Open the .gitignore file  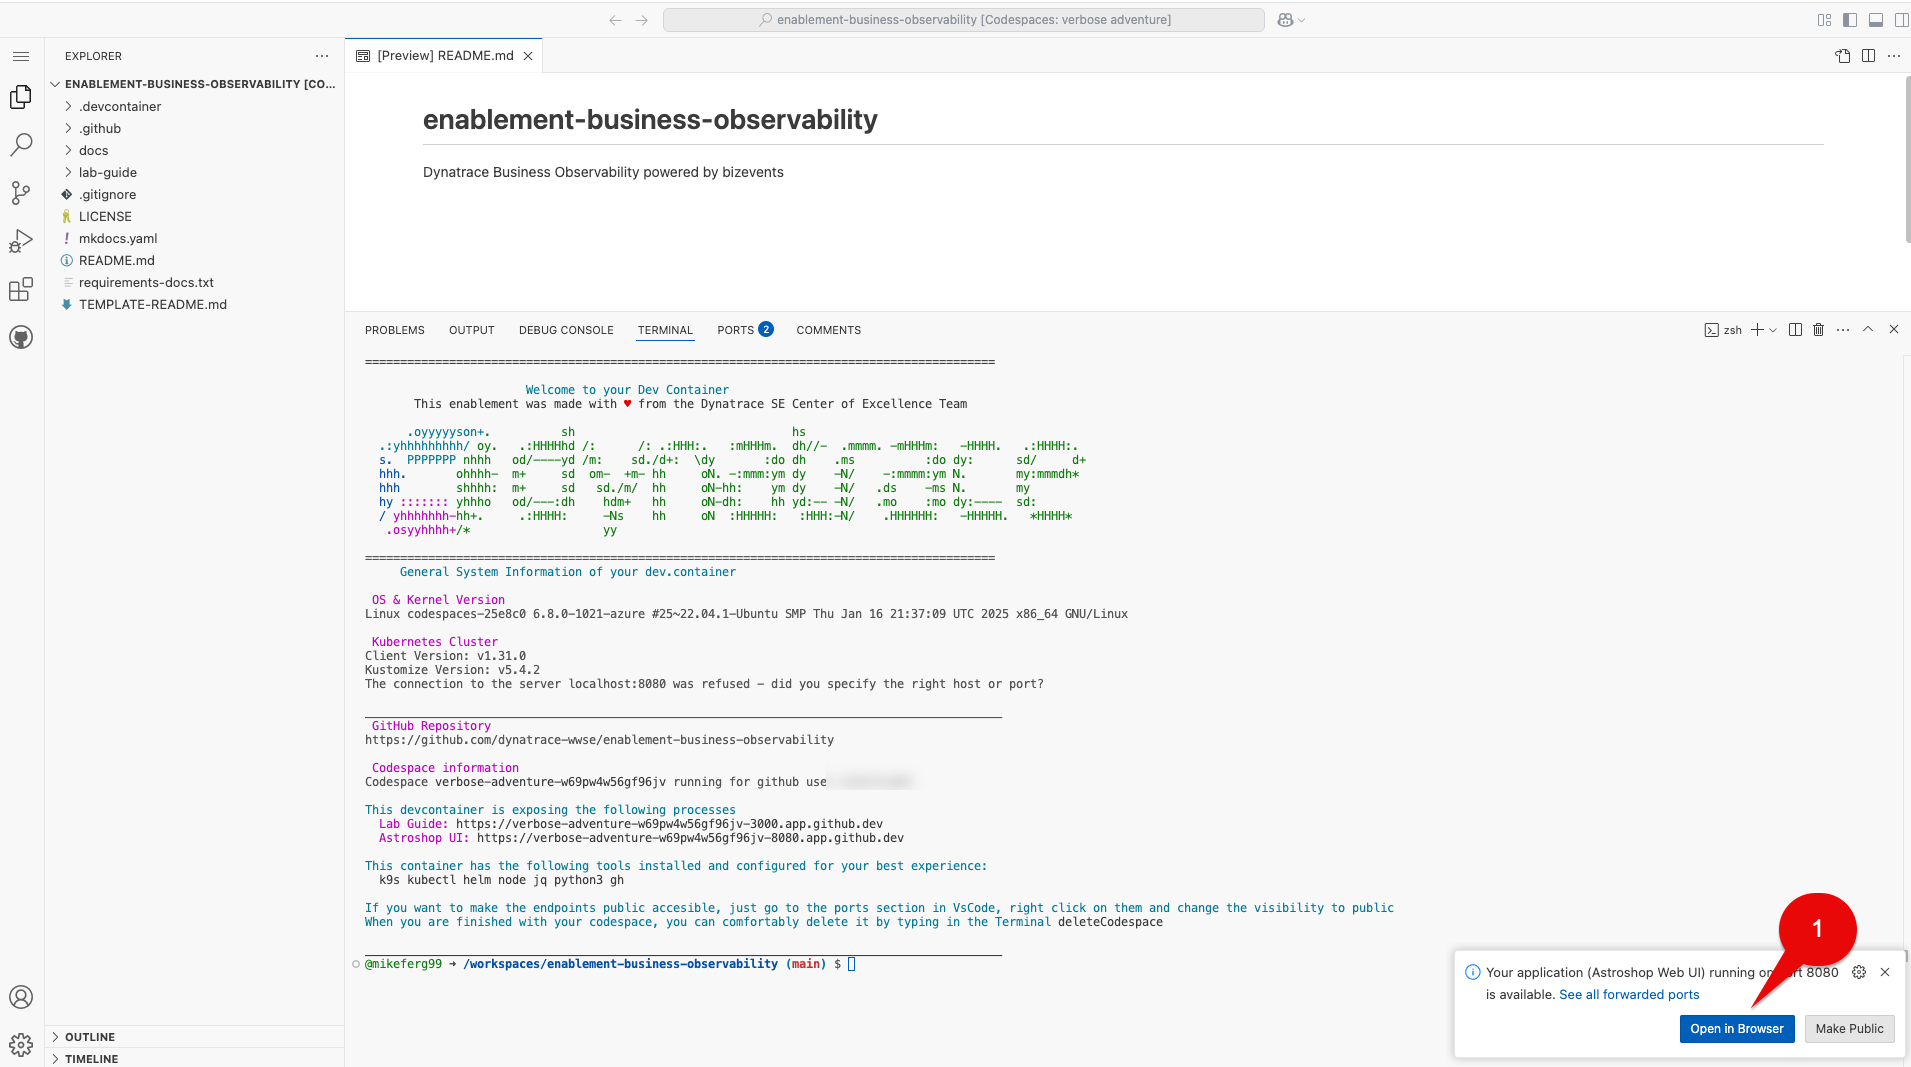[195, 194]
